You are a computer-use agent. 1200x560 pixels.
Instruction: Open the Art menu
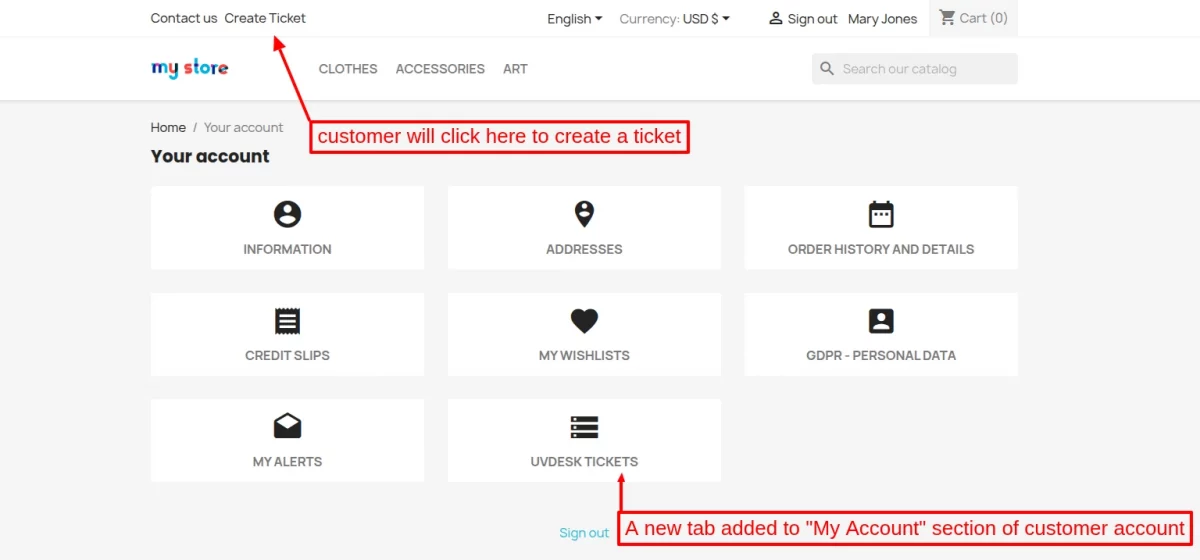point(515,69)
